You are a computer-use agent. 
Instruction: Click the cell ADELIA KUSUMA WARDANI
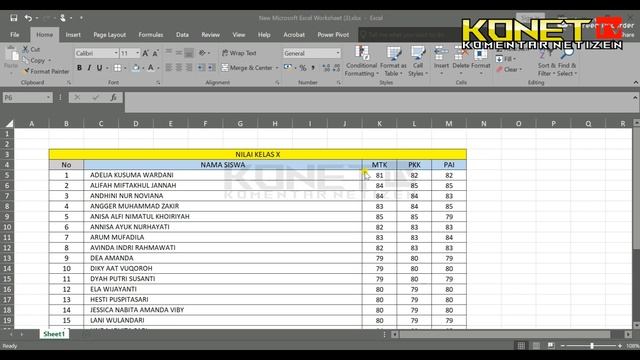[x=222, y=175]
